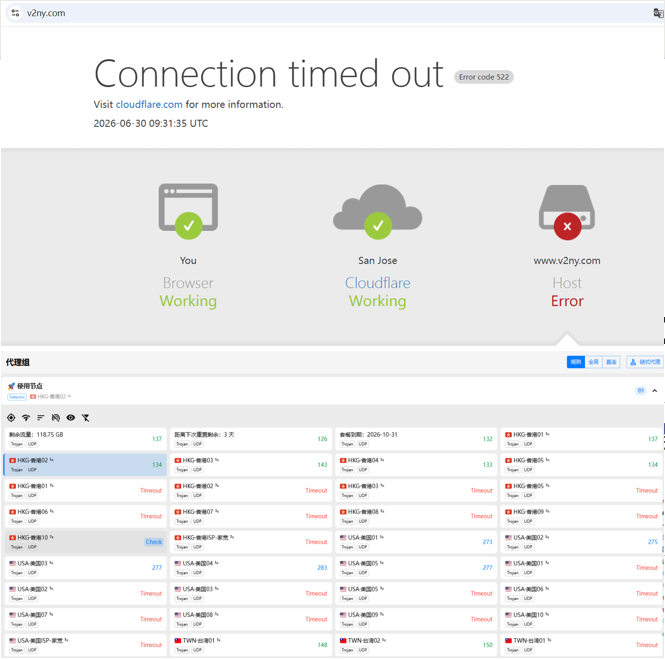This screenshot has height=659, width=665.
Task: Click the sort lines icon
Action: coord(41,418)
